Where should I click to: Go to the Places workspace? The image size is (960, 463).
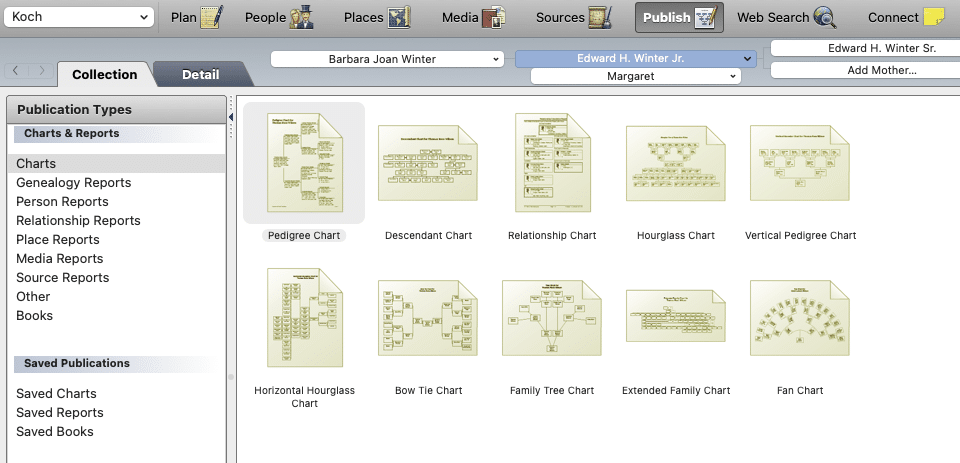400,17
